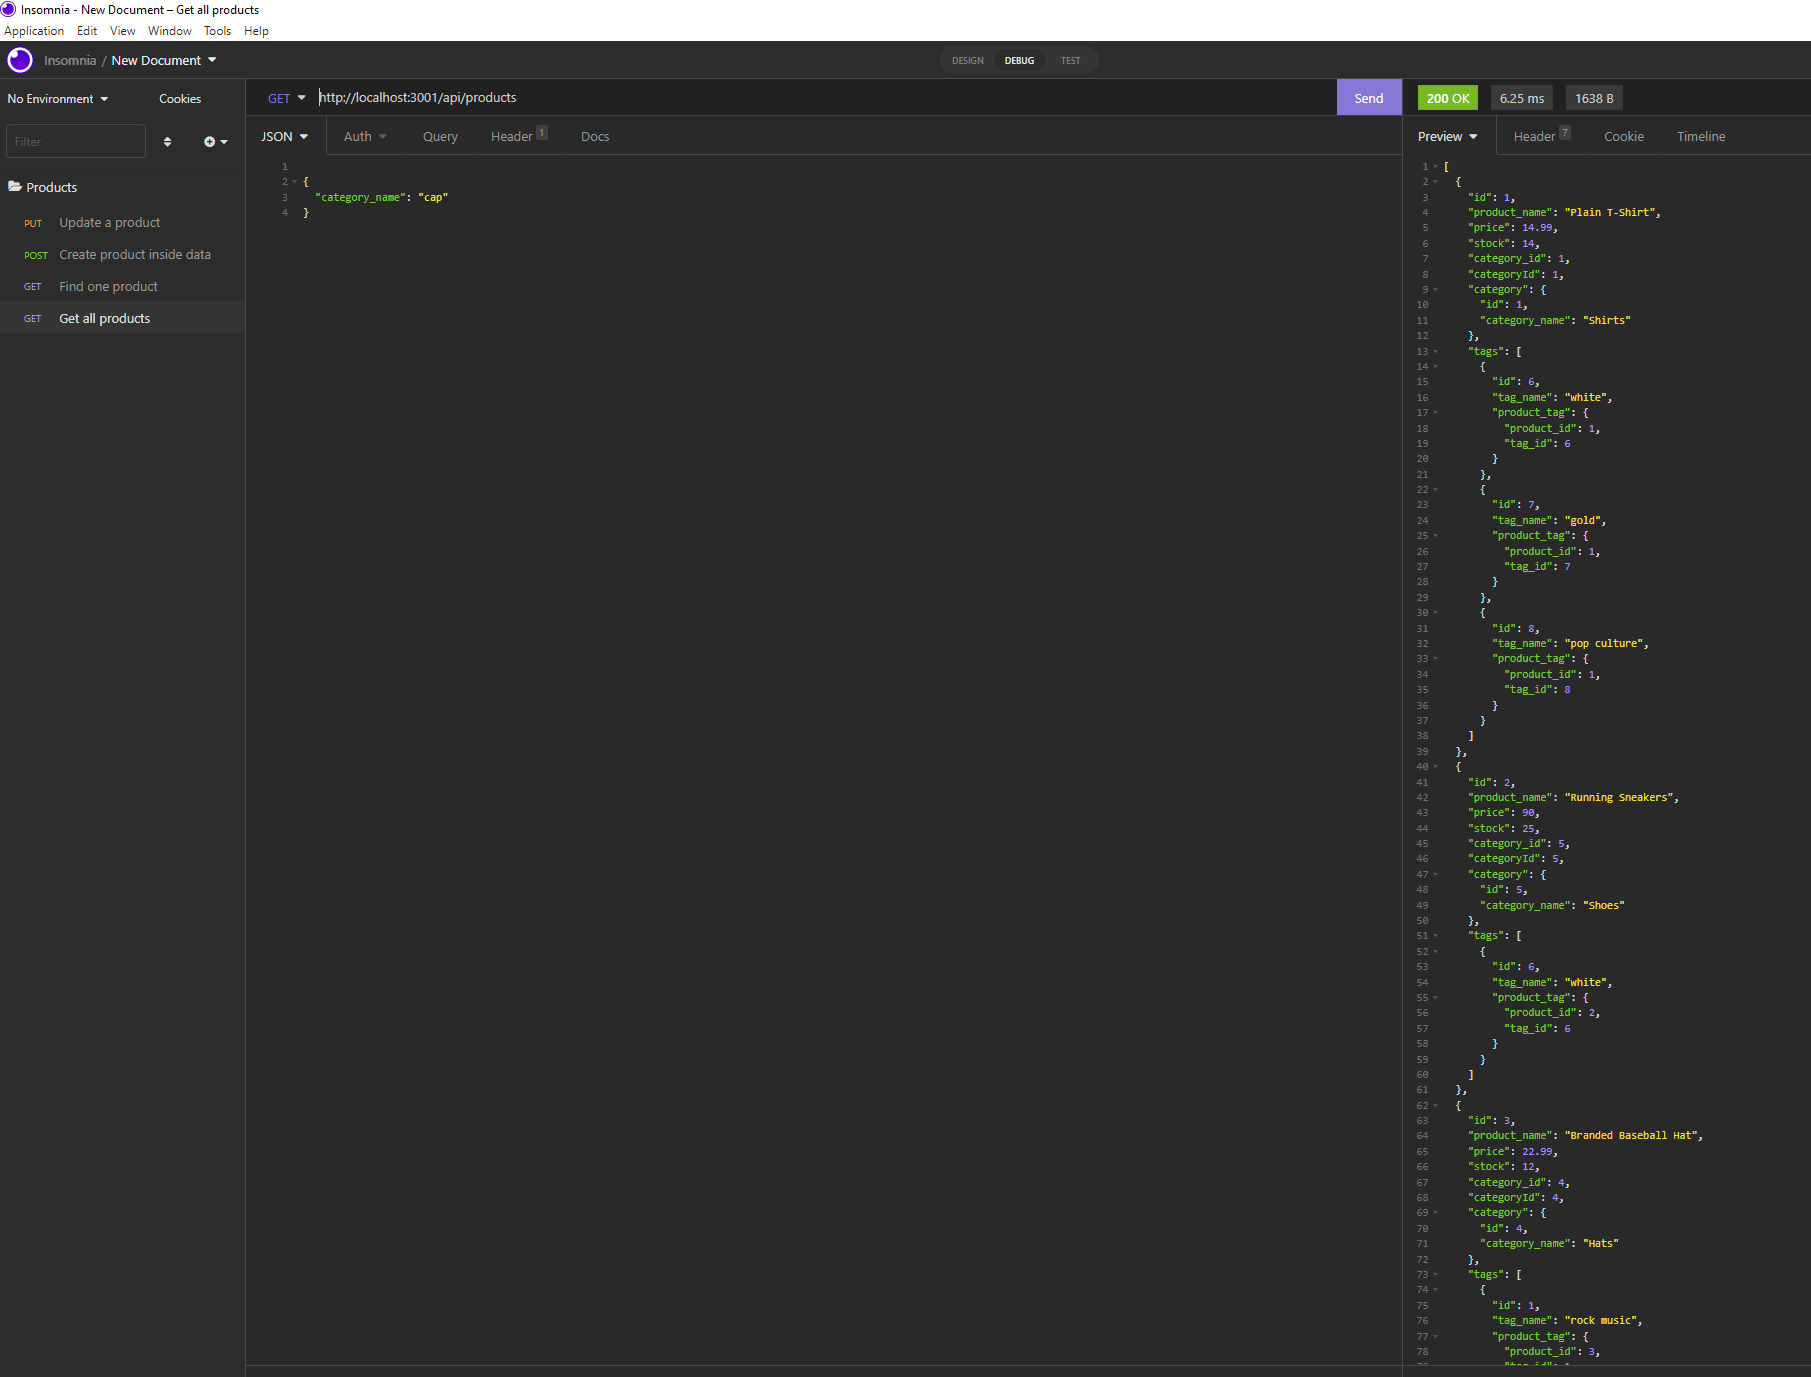1811x1377 pixels.
Task: Click the 200 OK status badge
Action: pyautogui.click(x=1448, y=98)
